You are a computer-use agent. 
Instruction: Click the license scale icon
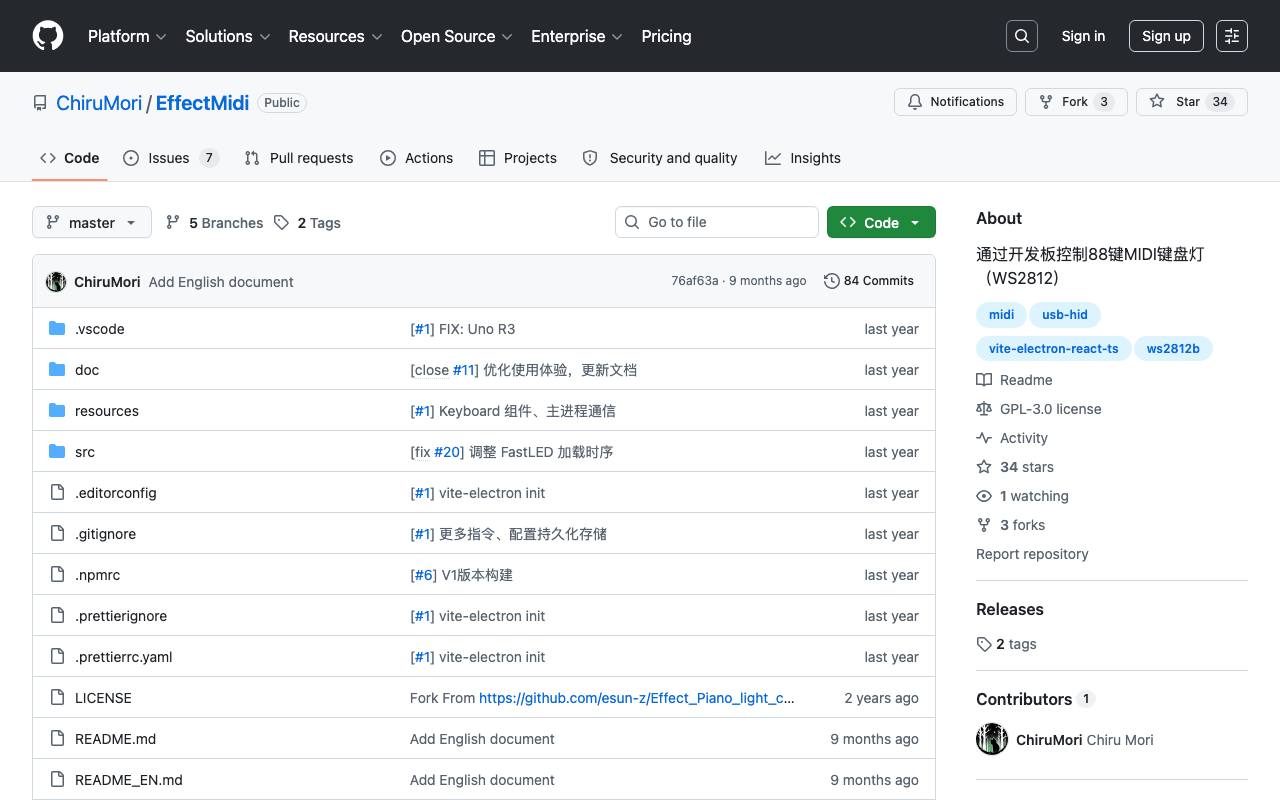point(984,409)
